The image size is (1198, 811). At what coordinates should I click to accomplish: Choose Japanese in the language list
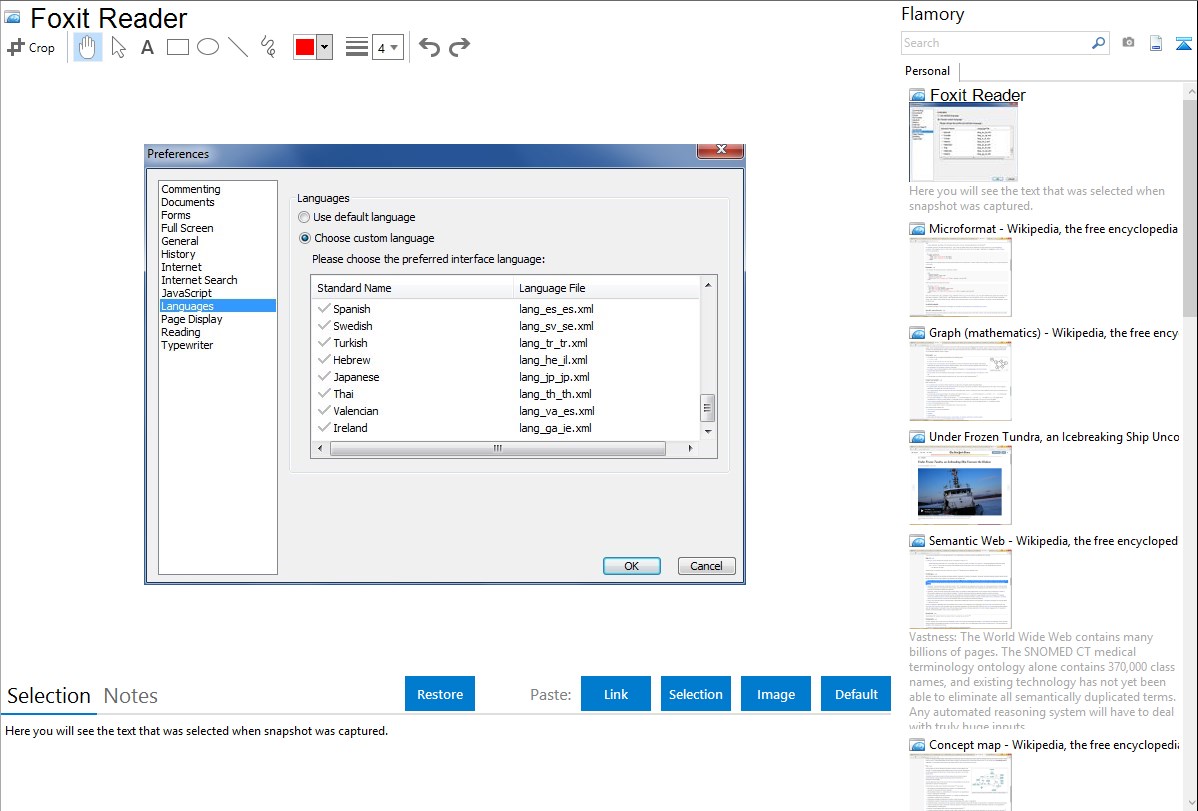[x=356, y=377]
